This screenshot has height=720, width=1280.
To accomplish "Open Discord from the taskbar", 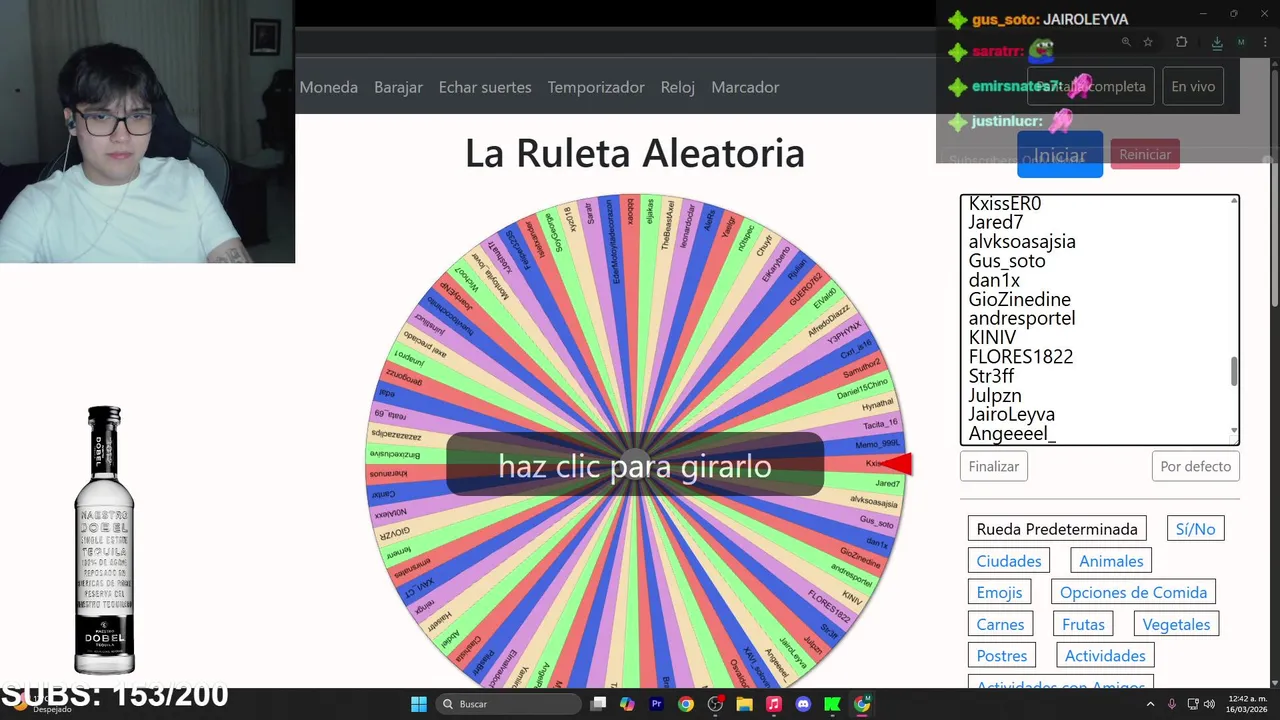I will click(803, 704).
